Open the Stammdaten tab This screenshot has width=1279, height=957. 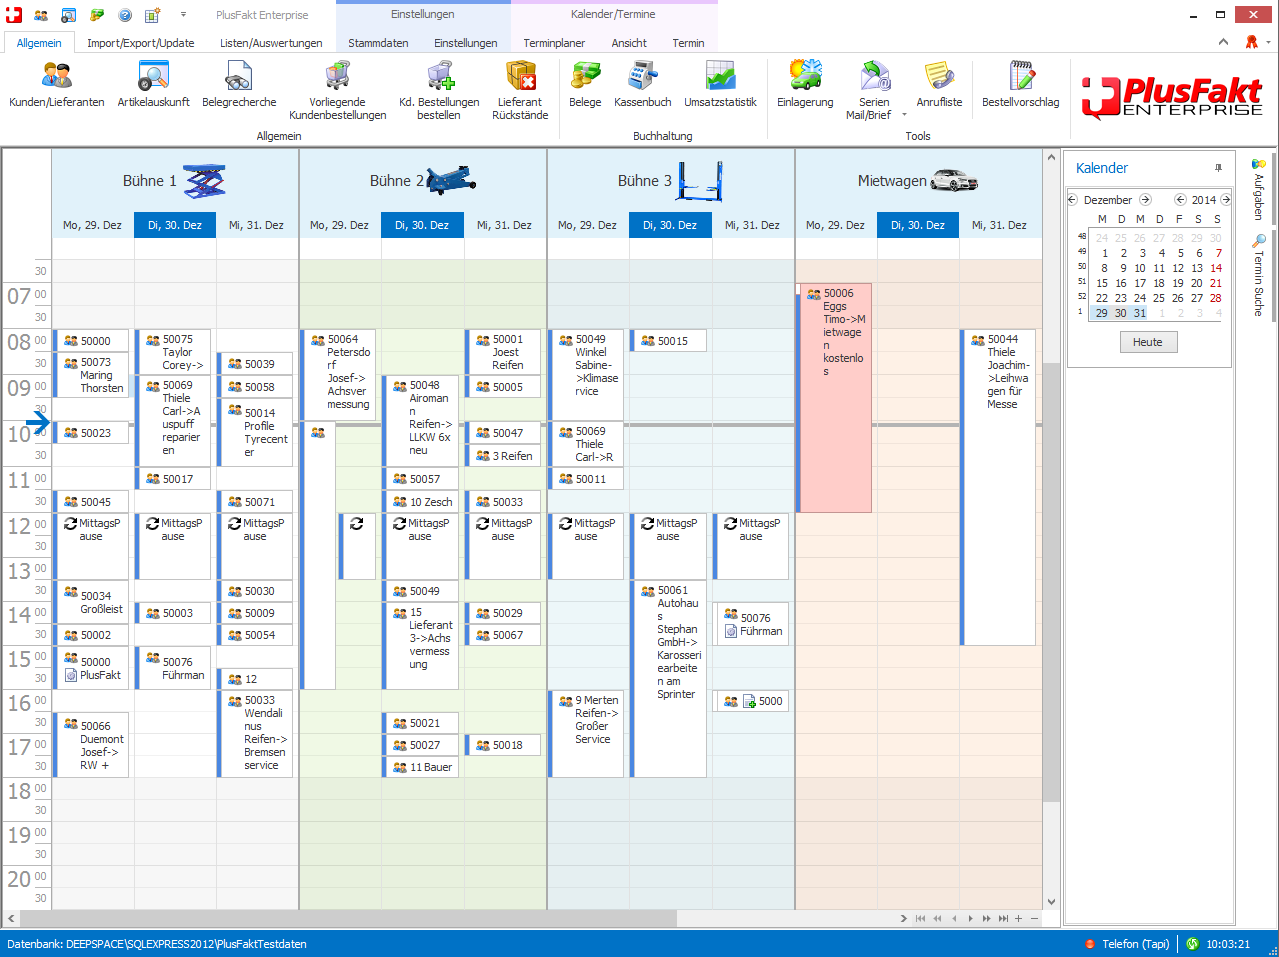pyautogui.click(x=378, y=43)
